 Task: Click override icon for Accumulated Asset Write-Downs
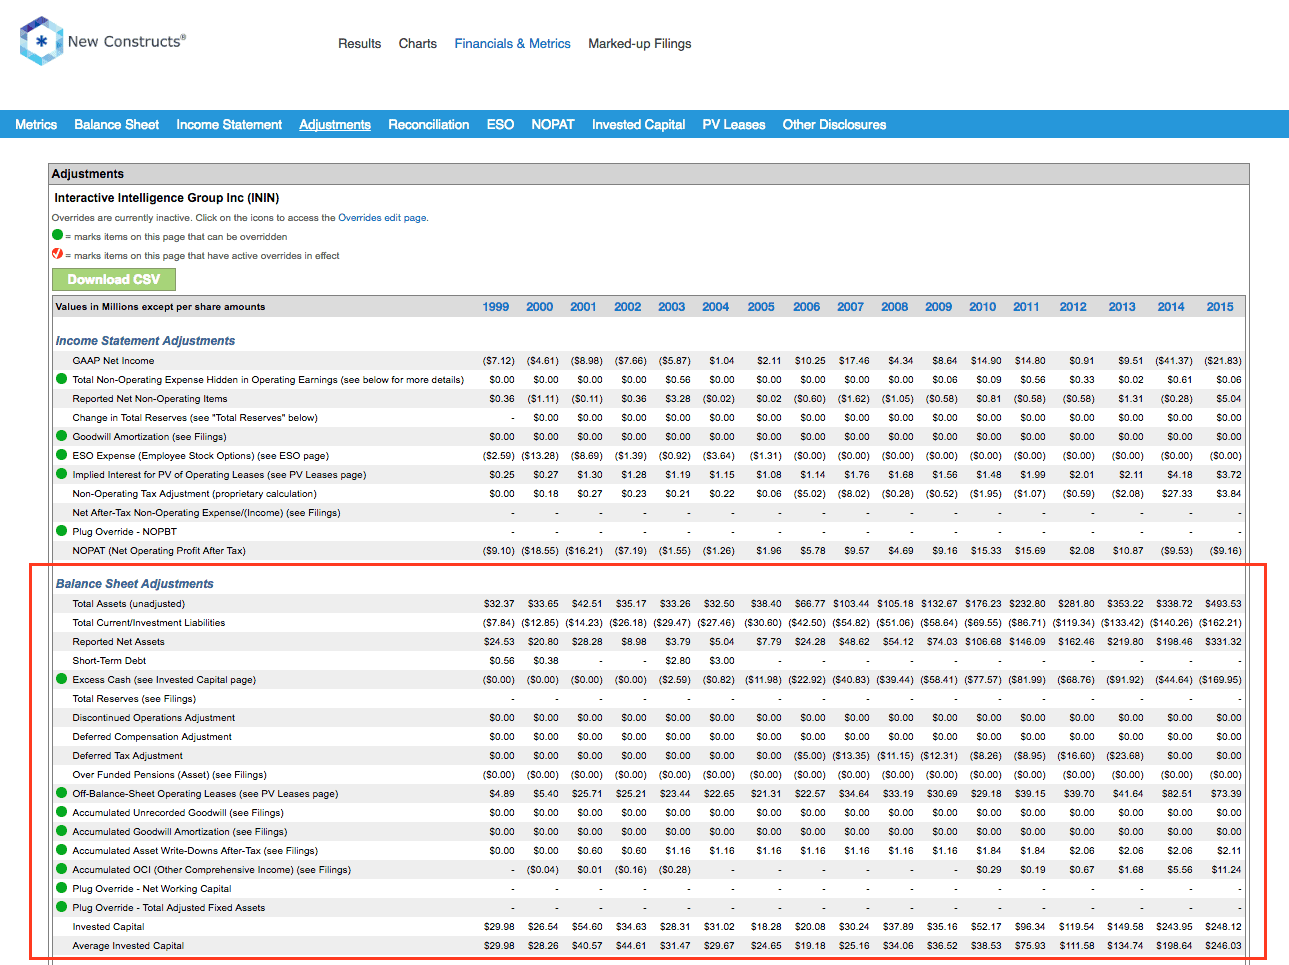pos(61,850)
